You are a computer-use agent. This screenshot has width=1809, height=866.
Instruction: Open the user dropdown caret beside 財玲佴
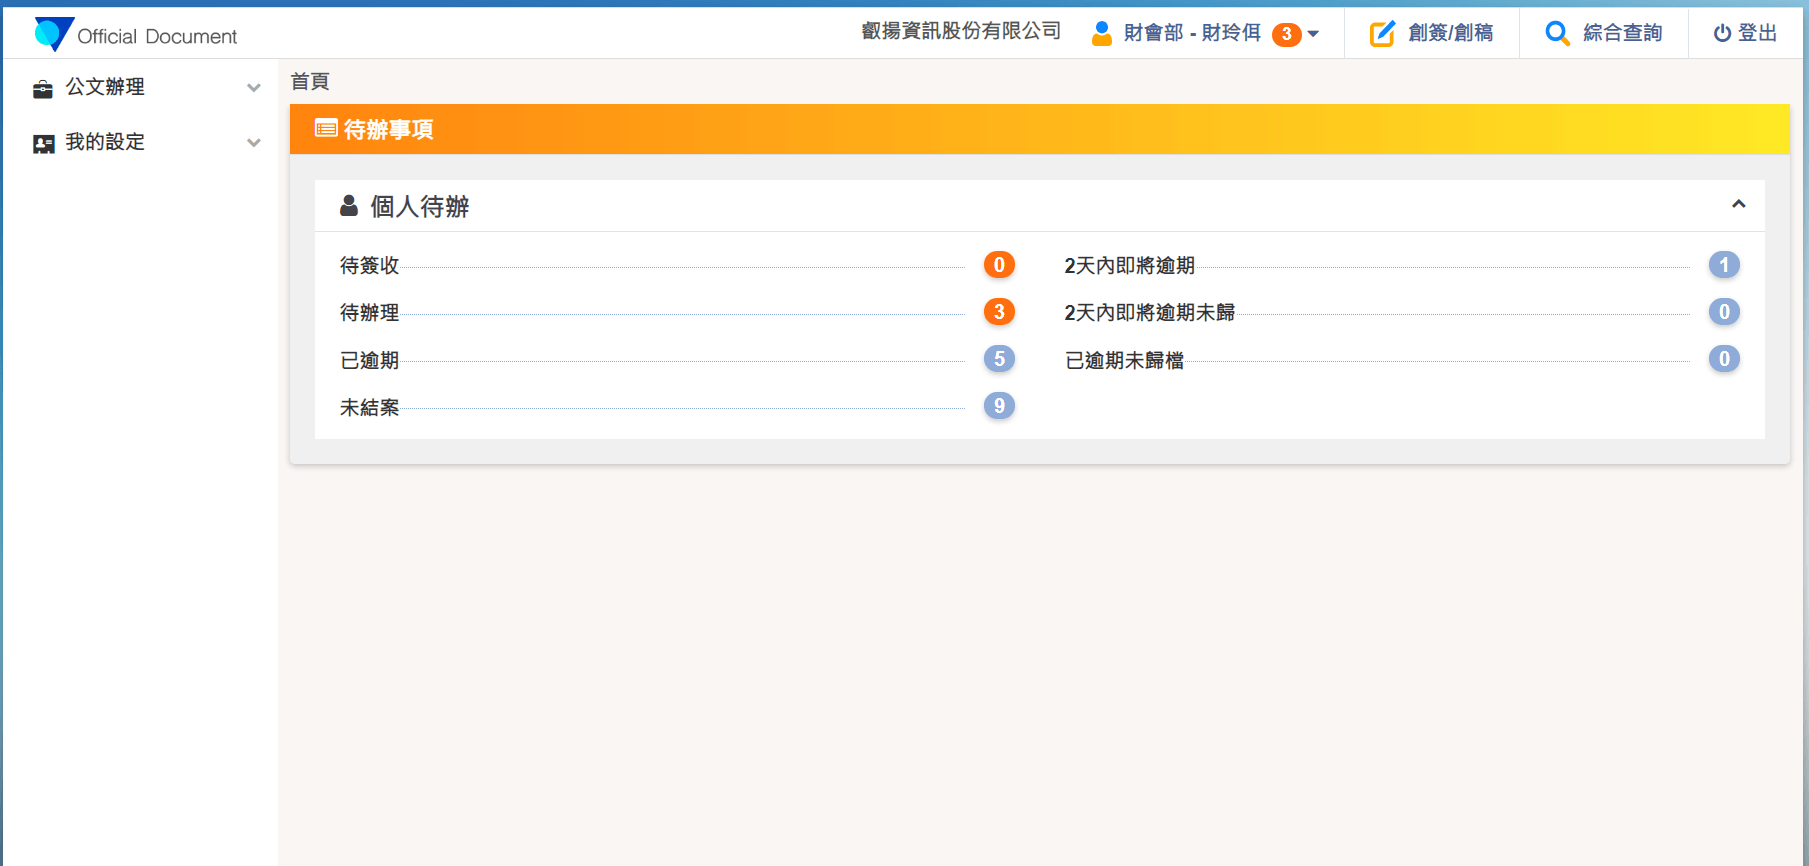1313,34
